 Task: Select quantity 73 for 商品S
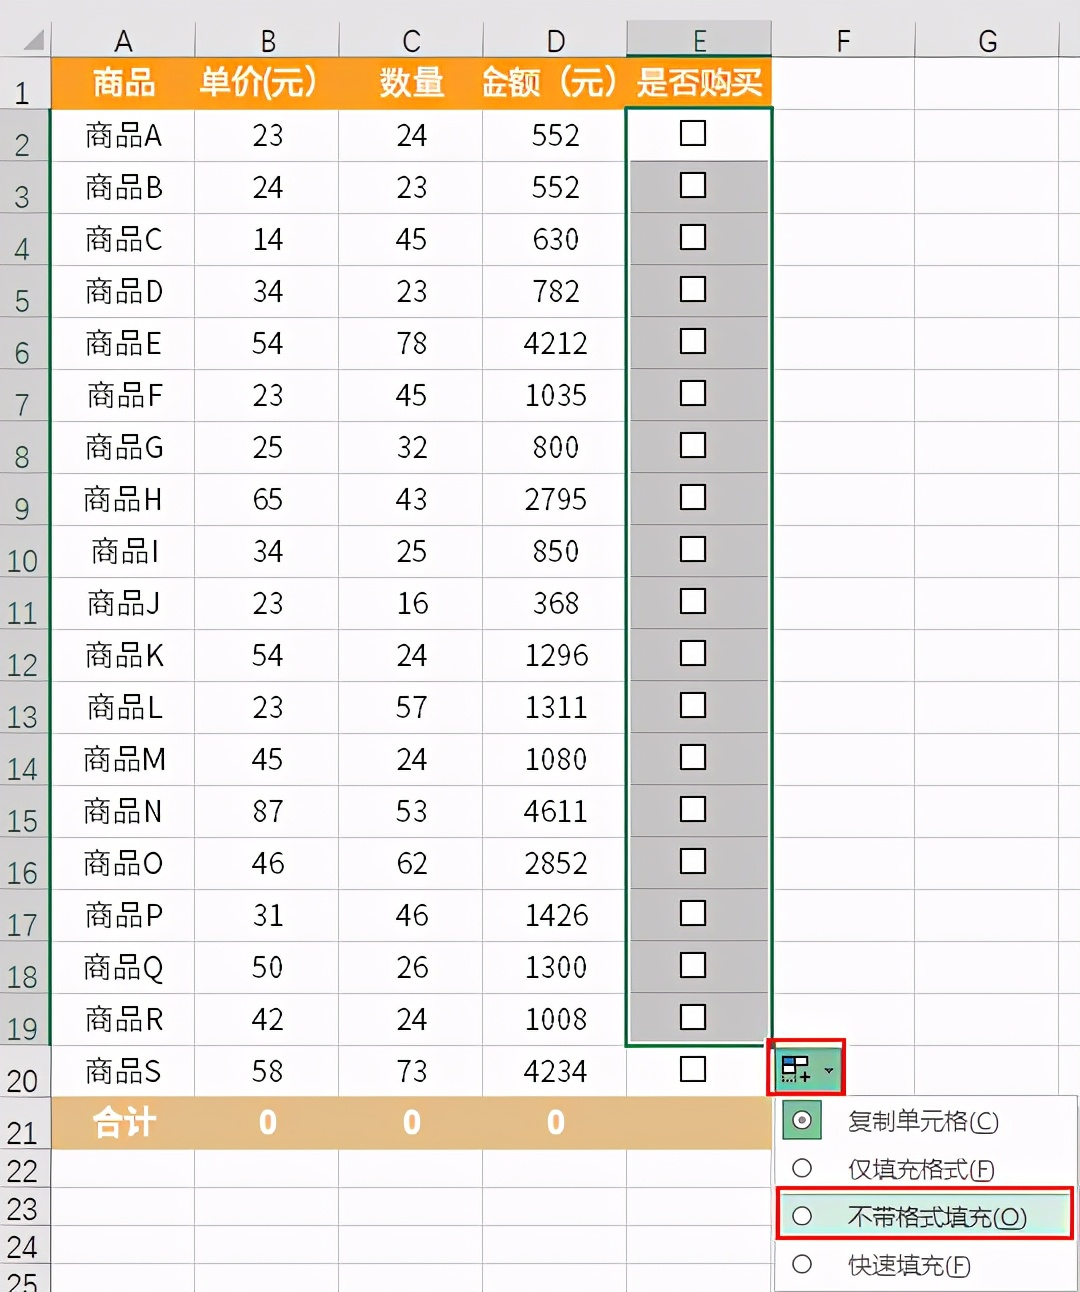coord(411,1071)
